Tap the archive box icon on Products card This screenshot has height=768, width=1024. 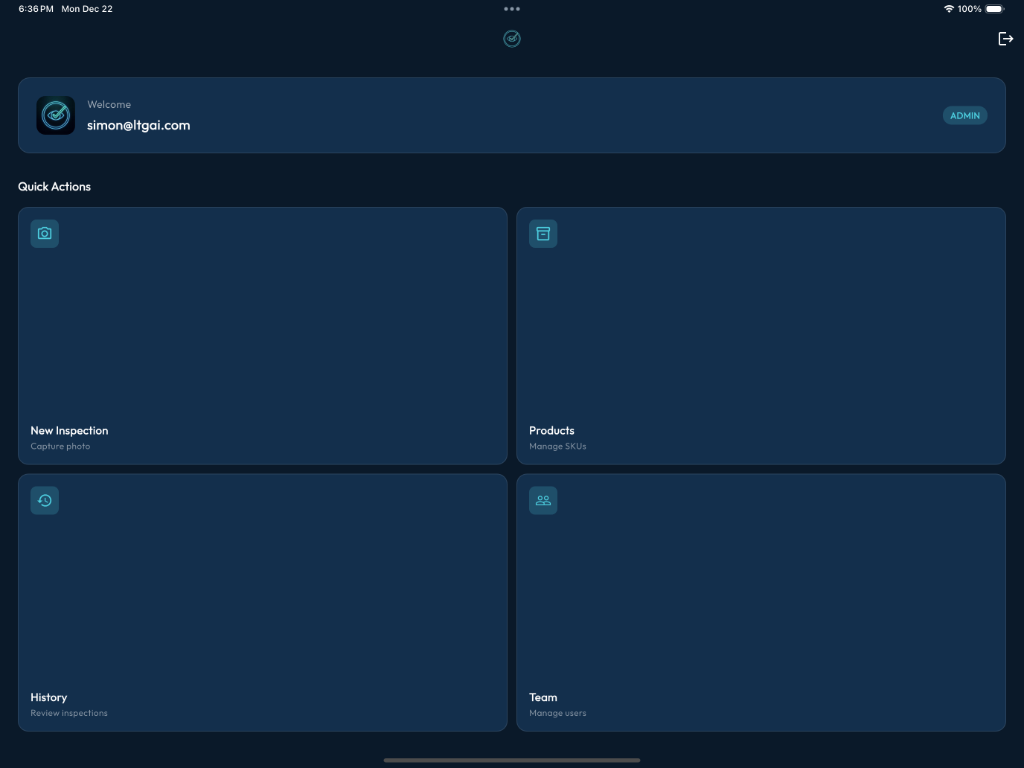(543, 233)
